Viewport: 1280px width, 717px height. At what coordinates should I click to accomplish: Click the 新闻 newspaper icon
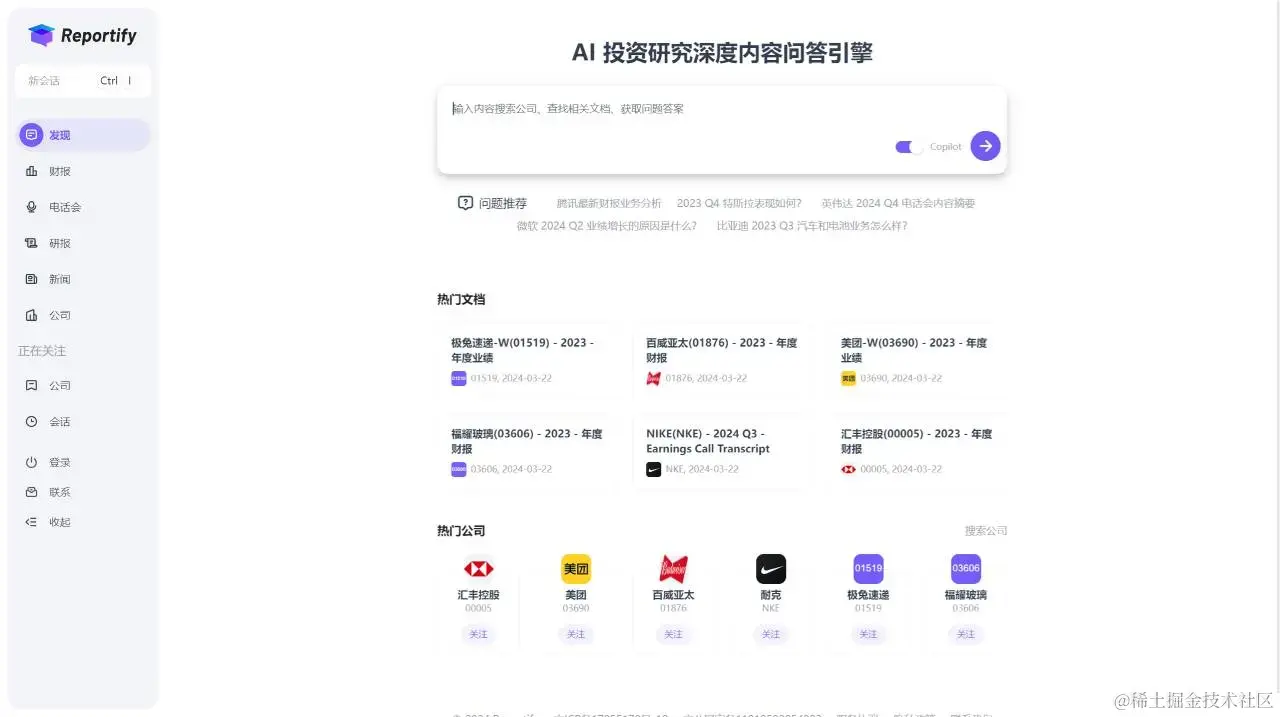tap(31, 279)
